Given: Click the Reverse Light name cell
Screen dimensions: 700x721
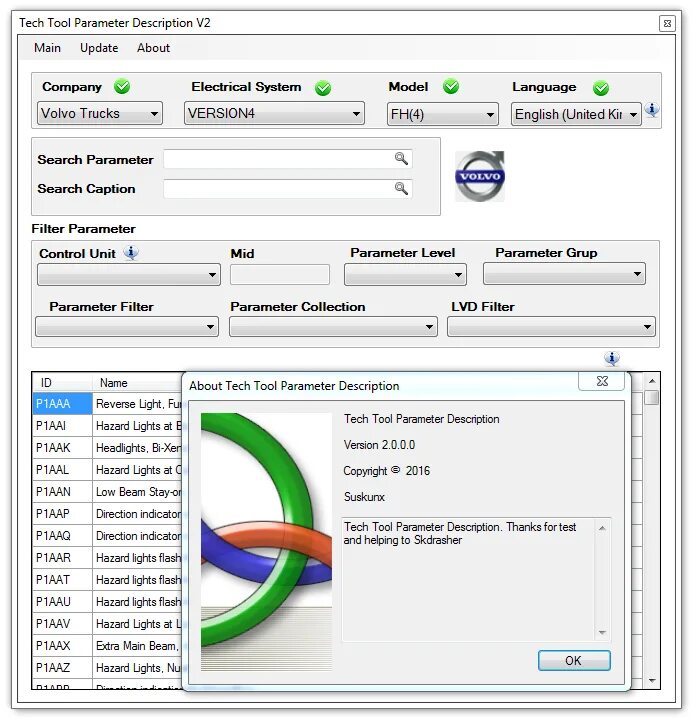Looking at the screenshot, I should (x=138, y=404).
